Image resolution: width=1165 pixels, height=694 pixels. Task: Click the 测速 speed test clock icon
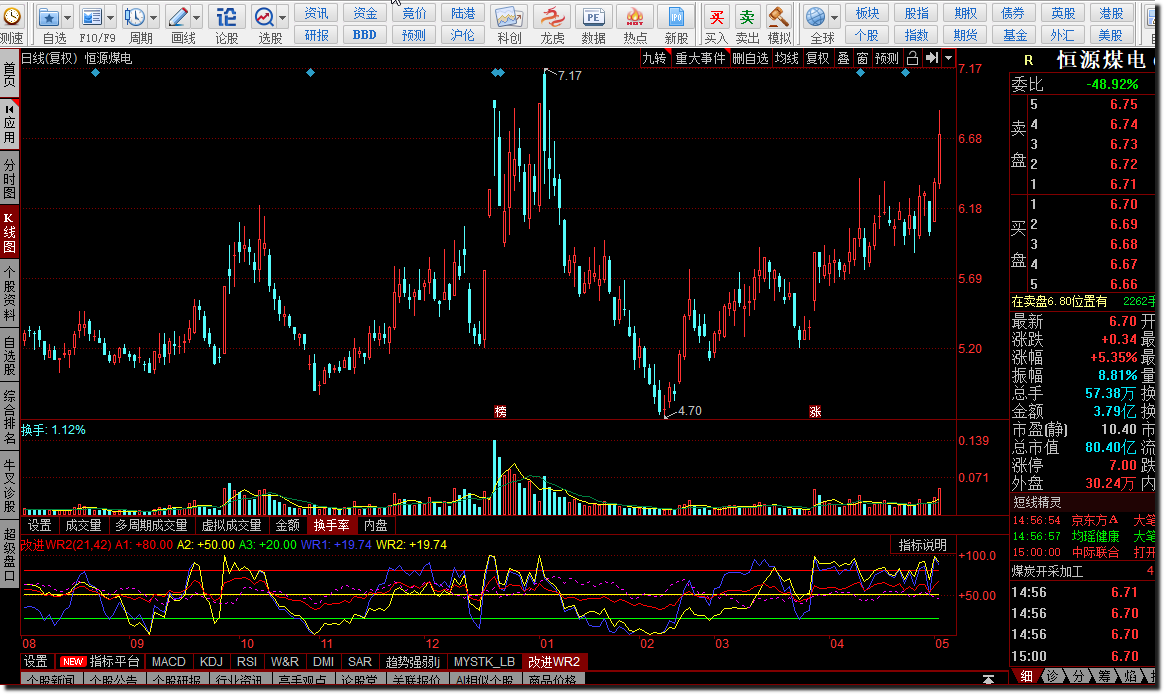click(x=11, y=16)
